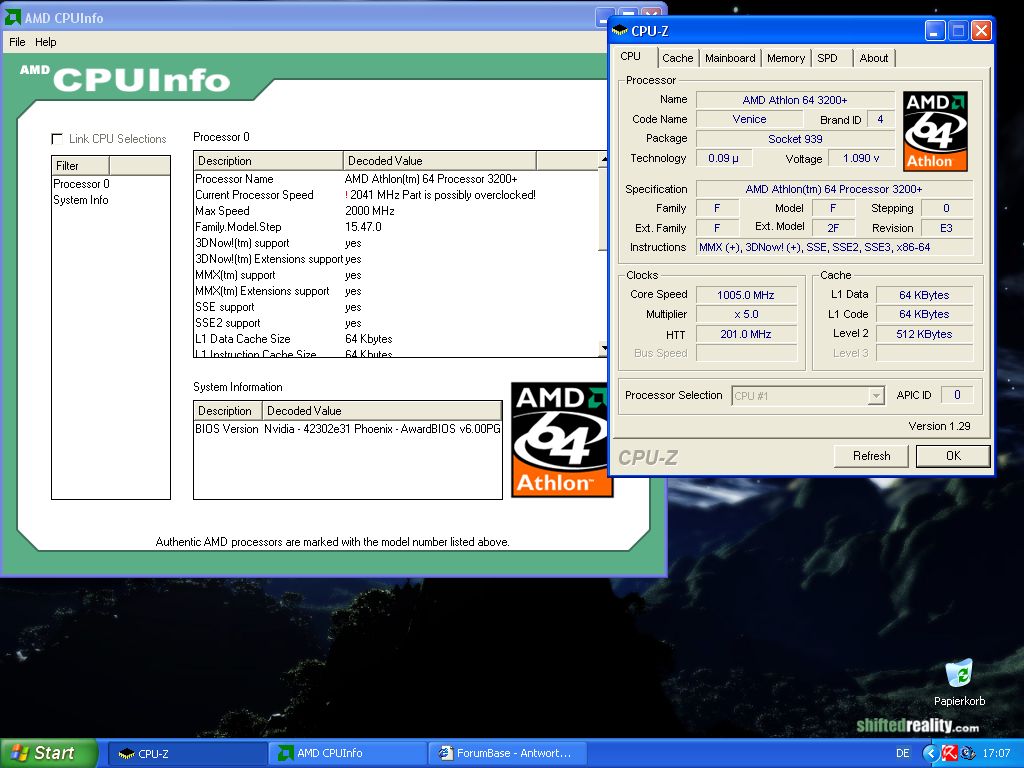Click scroll up arrow of processor list
The height and width of the screenshot is (768, 1024).
point(603,159)
